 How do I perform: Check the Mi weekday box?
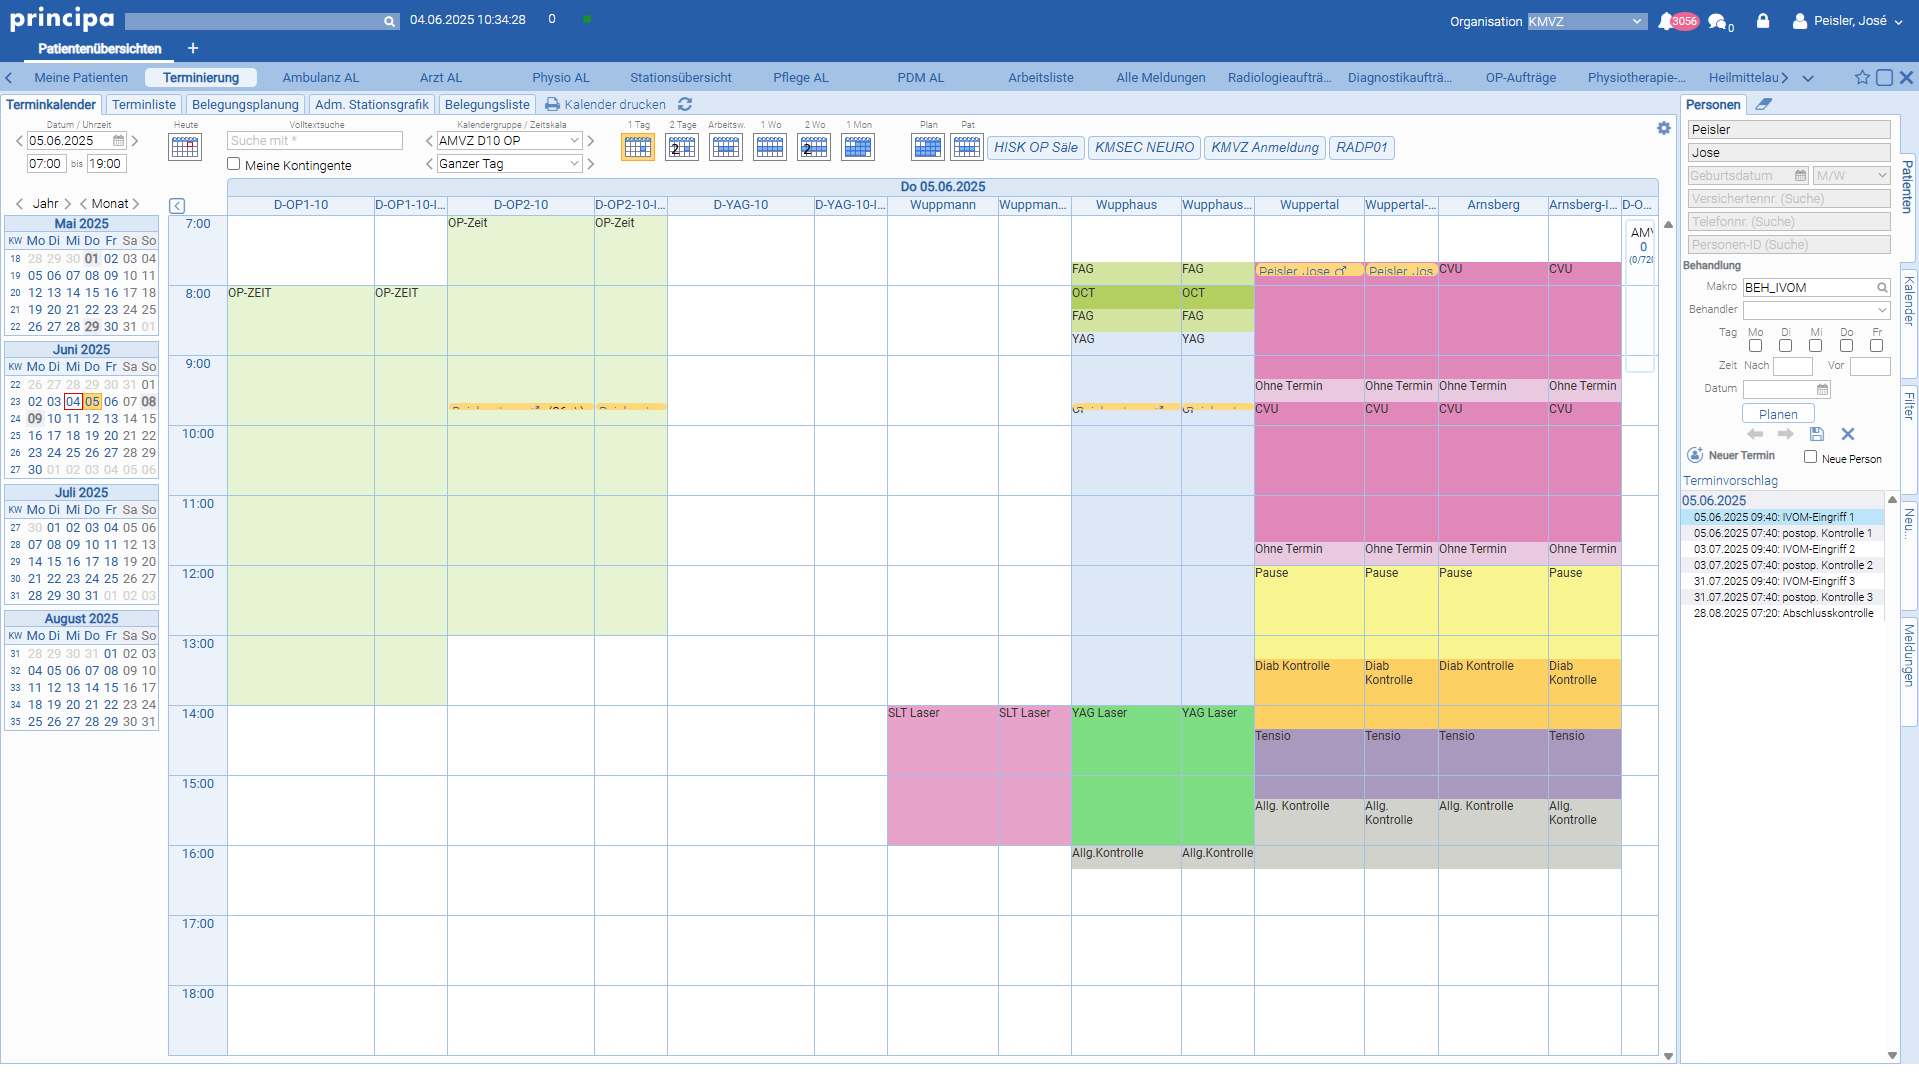coord(1815,346)
